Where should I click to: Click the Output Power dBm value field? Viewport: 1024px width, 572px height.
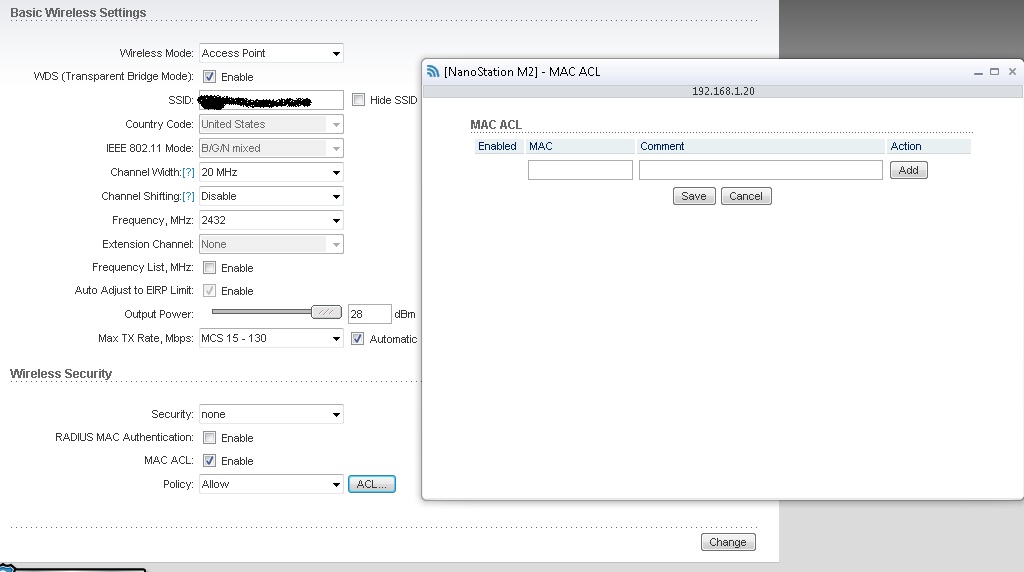pyautogui.click(x=370, y=314)
